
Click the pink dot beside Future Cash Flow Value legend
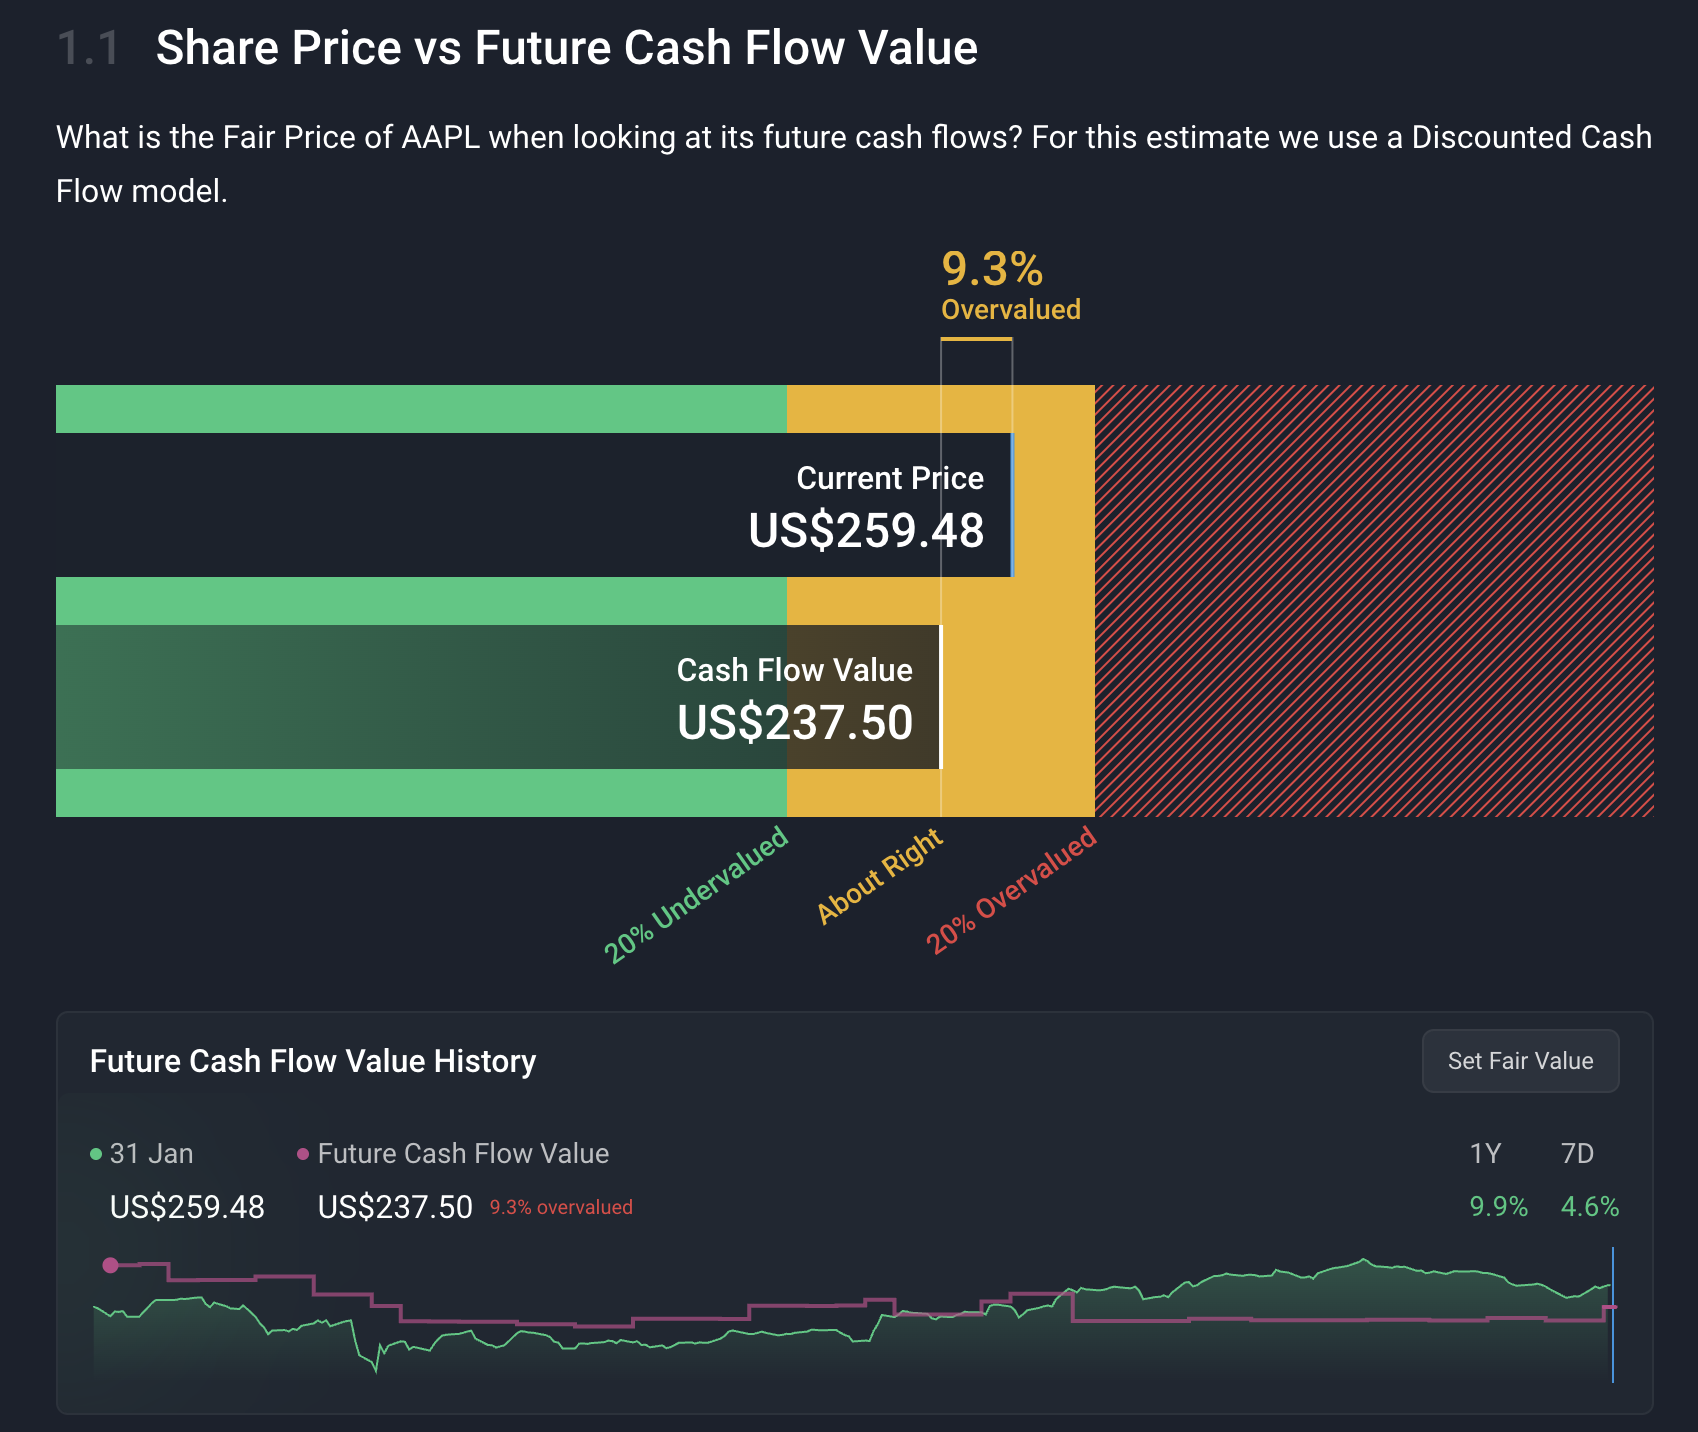tap(303, 1154)
